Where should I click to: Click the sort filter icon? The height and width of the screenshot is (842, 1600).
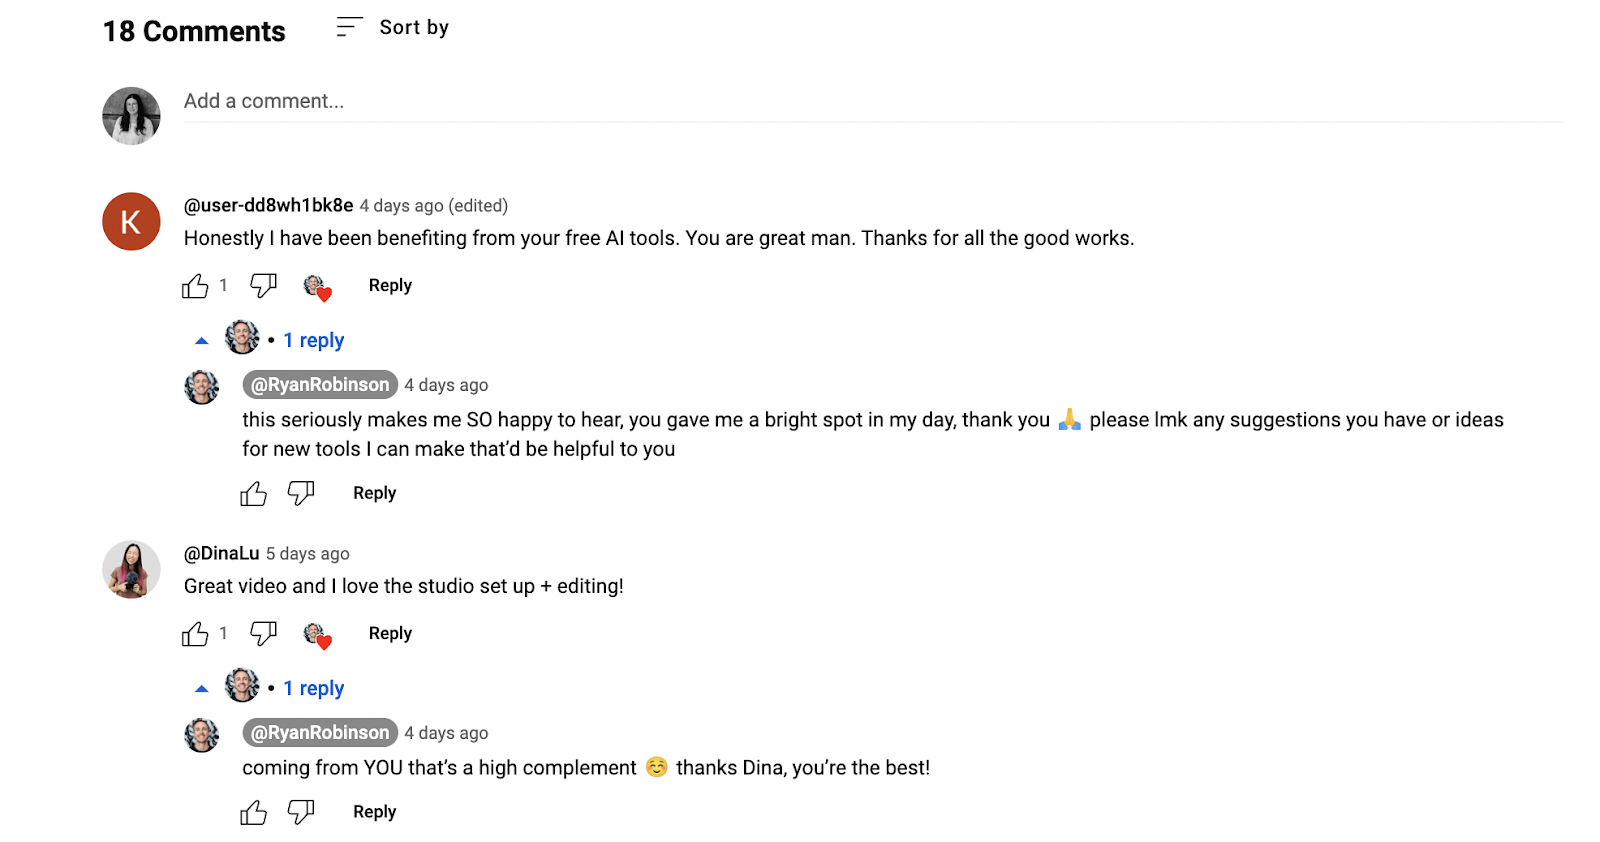click(x=347, y=27)
